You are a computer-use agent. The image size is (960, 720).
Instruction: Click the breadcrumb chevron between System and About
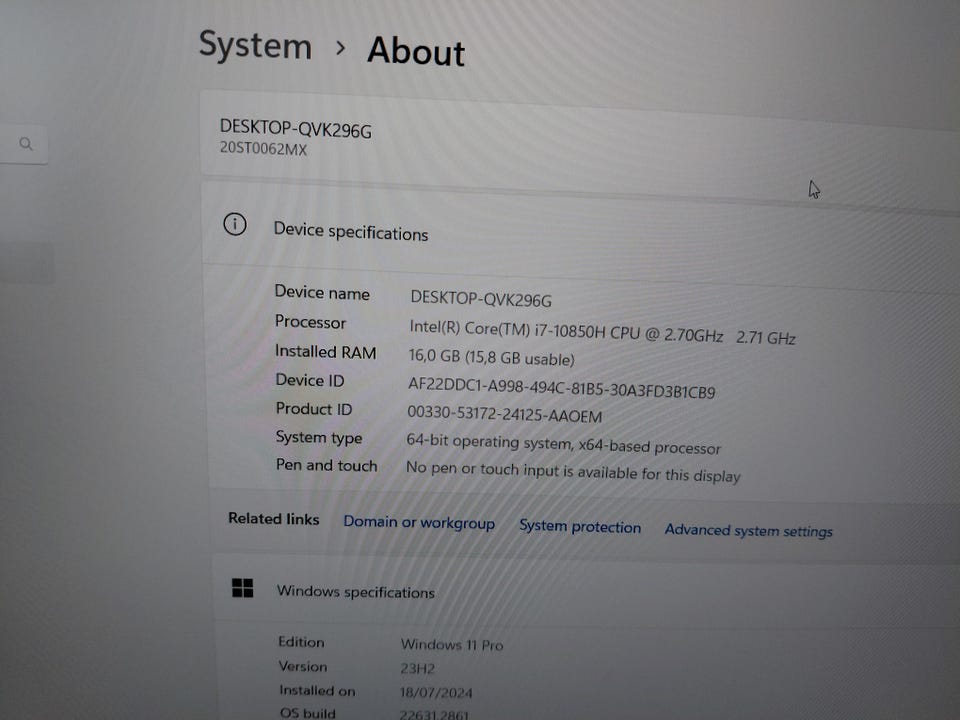340,48
